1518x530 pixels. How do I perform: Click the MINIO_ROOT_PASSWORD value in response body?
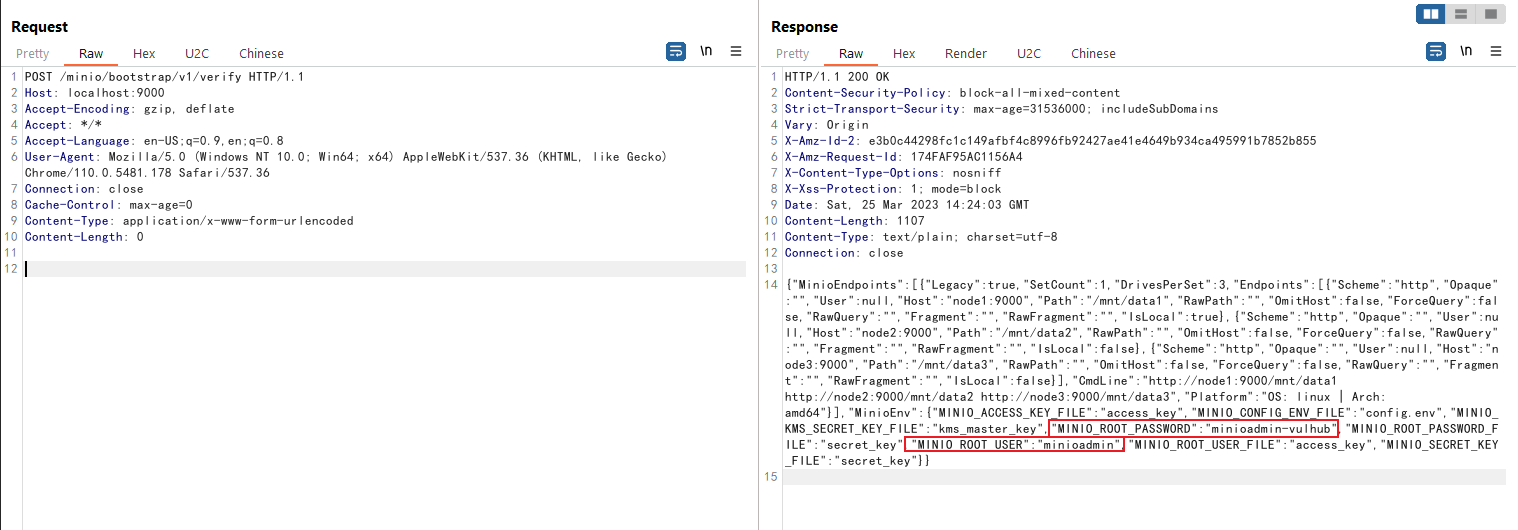(1272, 429)
